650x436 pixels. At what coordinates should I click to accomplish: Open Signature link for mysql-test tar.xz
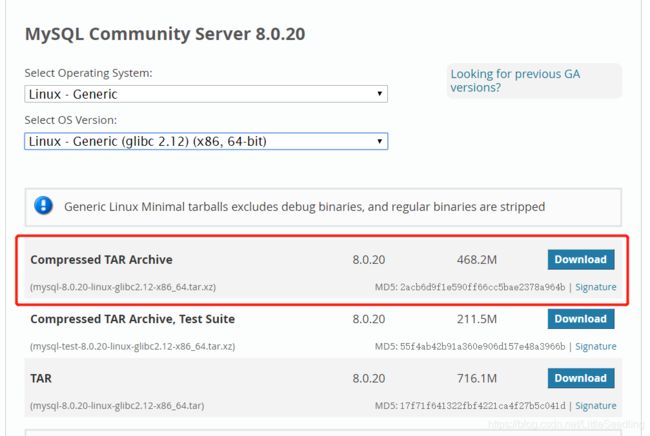coord(596,346)
